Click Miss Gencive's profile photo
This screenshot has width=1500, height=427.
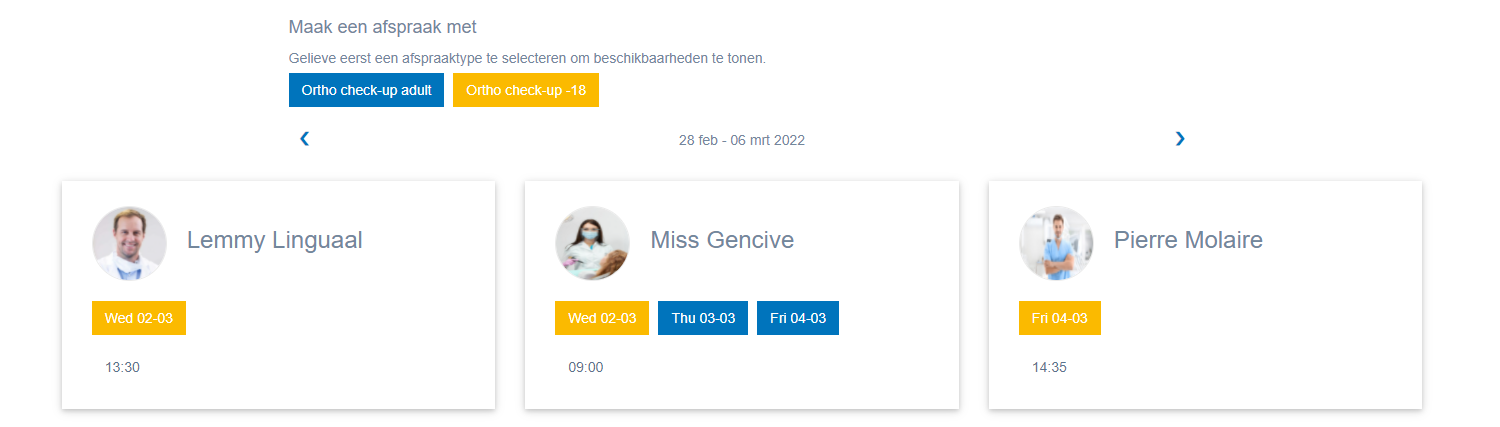(592, 243)
